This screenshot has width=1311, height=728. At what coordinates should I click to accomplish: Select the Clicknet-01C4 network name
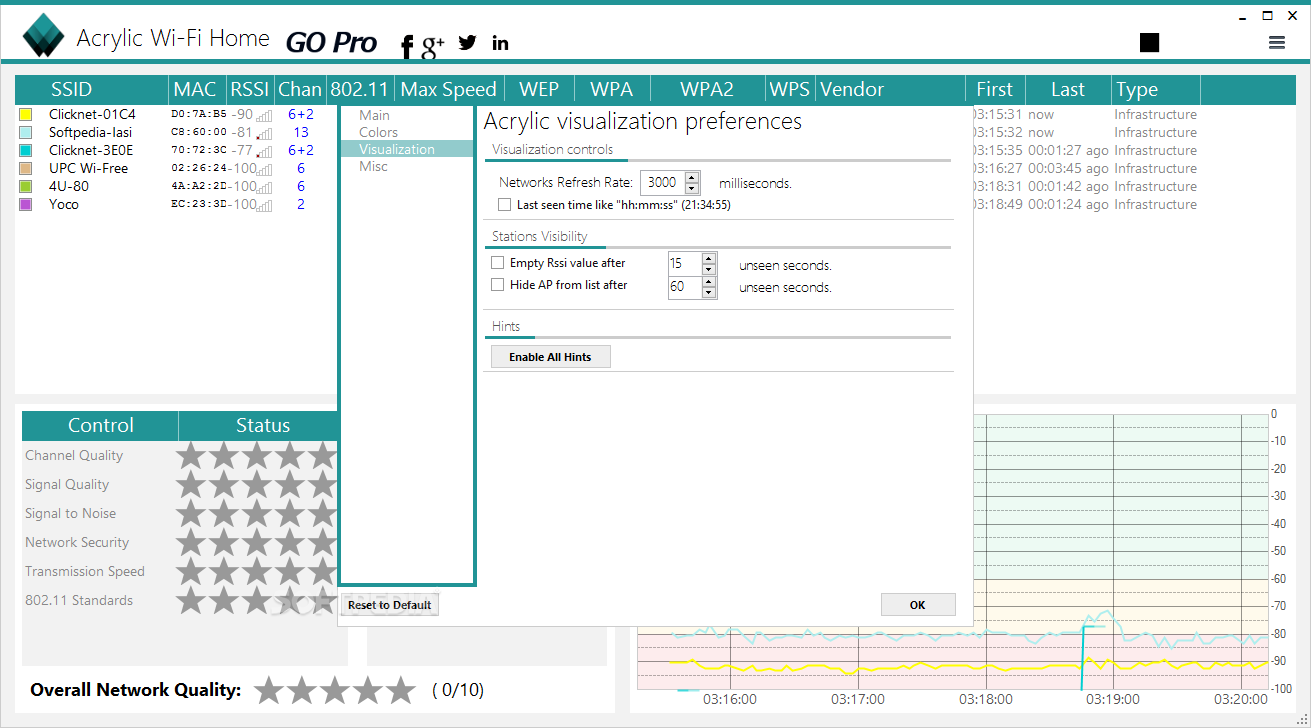[92, 114]
